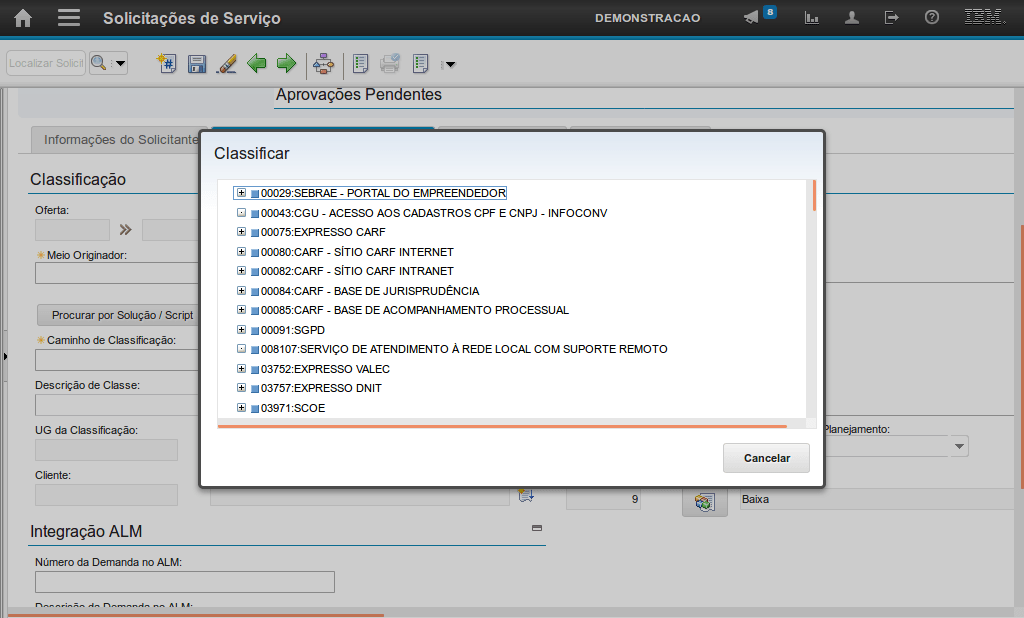Screen dimensions: 1024x618
Task: Select 00029:SEBRAE - PORTAL DO EMPREENDEDOR
Action: point(383,193)
